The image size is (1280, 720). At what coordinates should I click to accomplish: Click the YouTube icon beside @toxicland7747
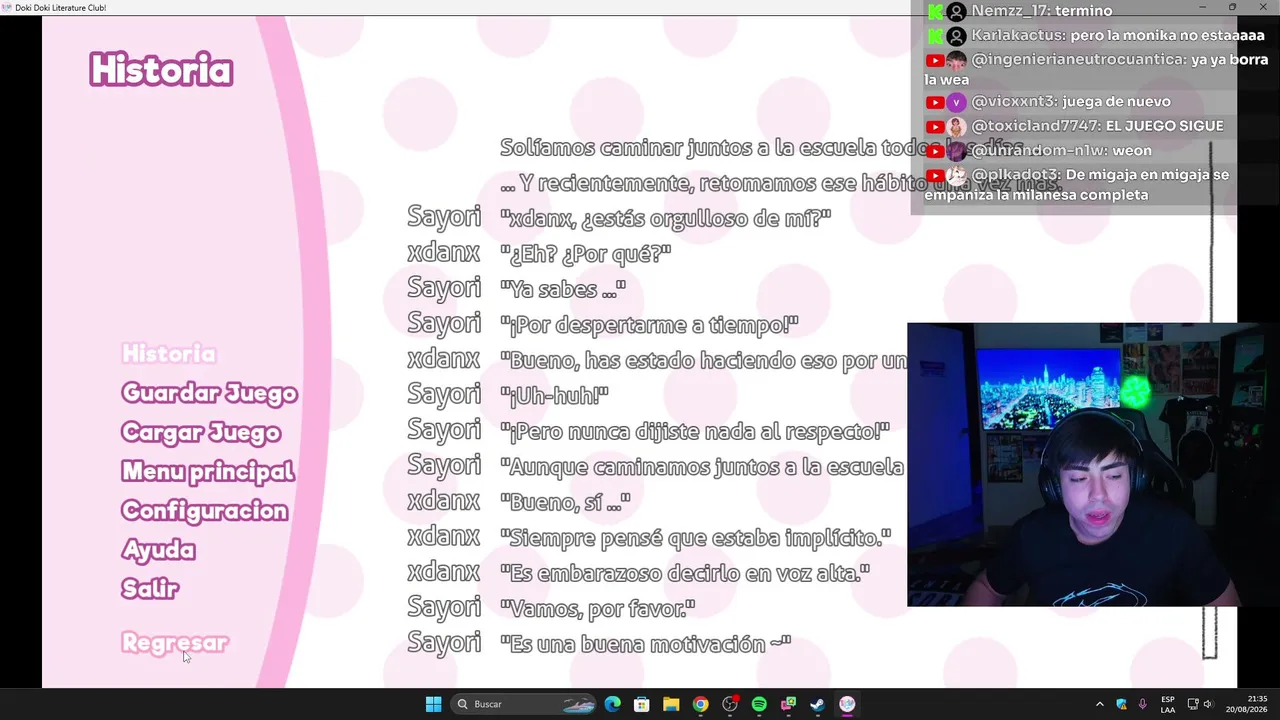click(935, 127)
